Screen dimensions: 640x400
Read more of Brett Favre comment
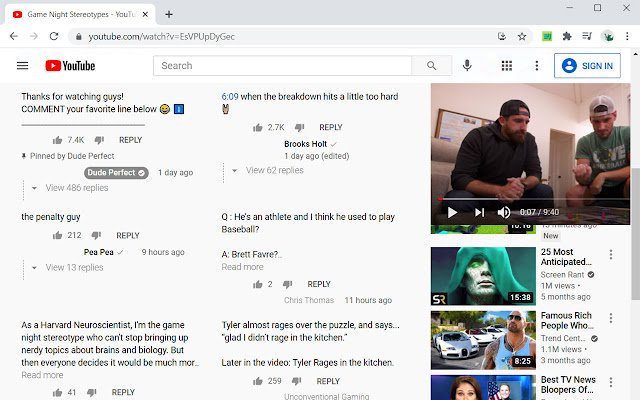pos(242,267)
